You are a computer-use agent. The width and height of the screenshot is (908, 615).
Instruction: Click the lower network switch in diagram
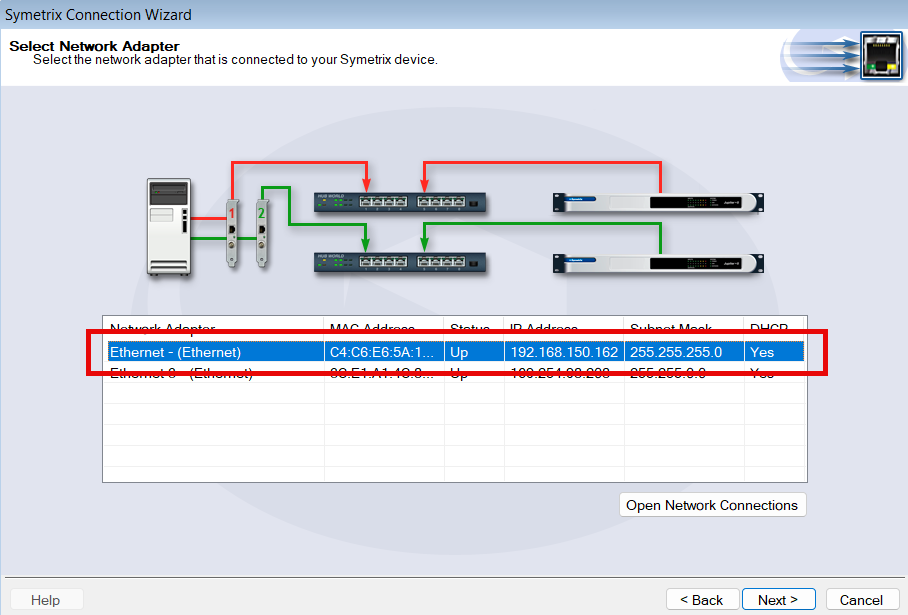(x=400, y=262)
